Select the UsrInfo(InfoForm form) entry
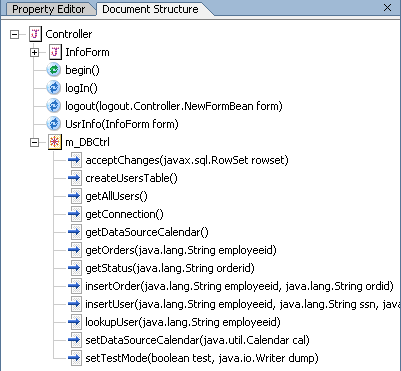This screenshot has height=371, width=401. pos(122,124)
